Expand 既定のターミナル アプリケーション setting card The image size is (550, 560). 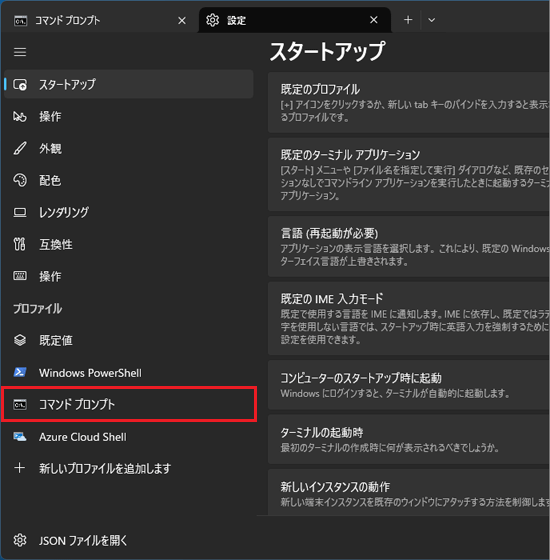[x=409, y=174]
